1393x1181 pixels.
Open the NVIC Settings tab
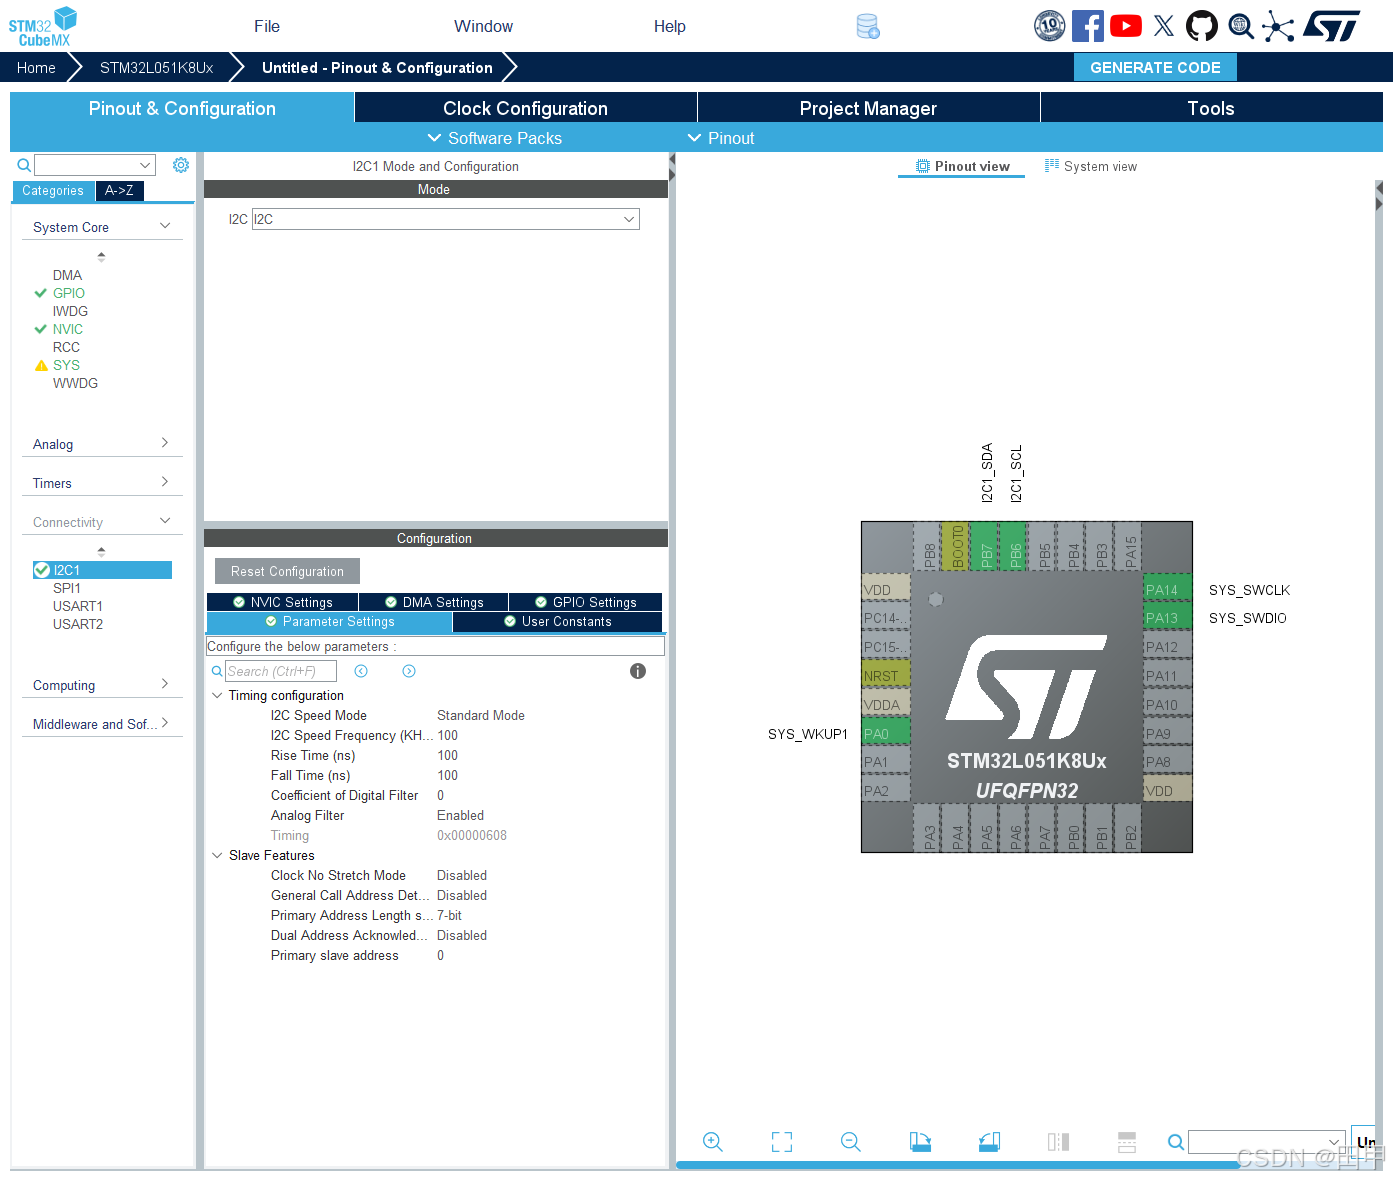tap(282, 602)
